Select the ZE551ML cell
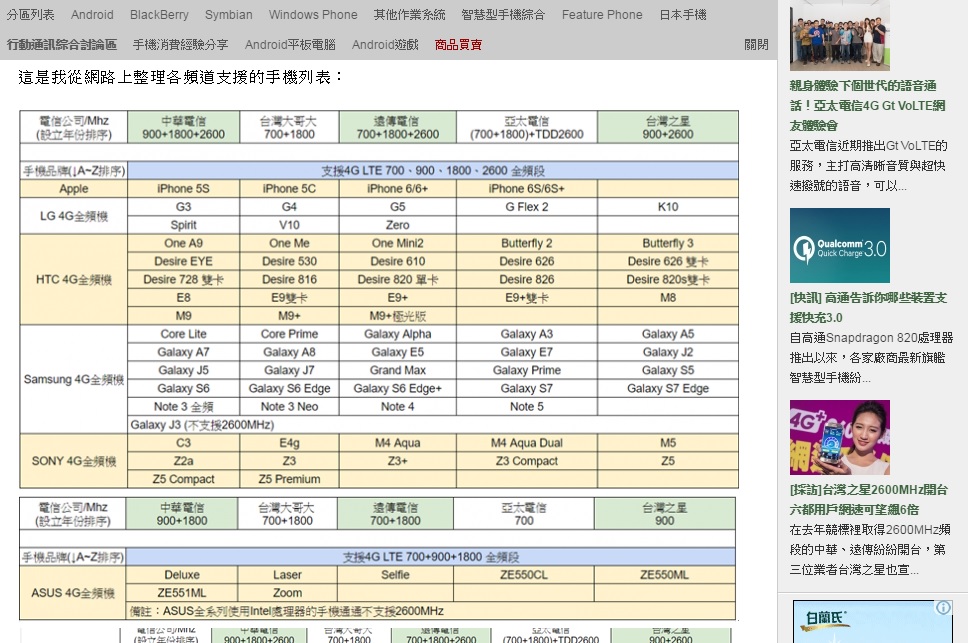 [x=182, y=592]
